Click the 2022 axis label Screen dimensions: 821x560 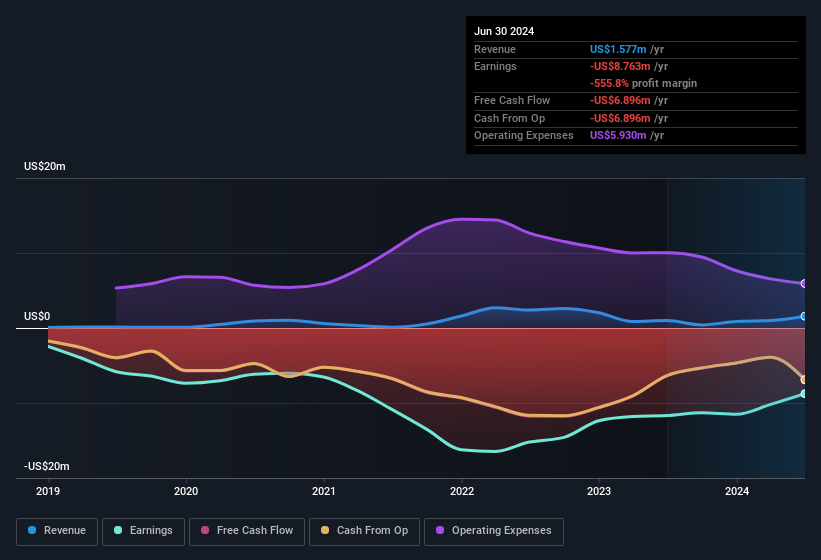click(462, 491)
